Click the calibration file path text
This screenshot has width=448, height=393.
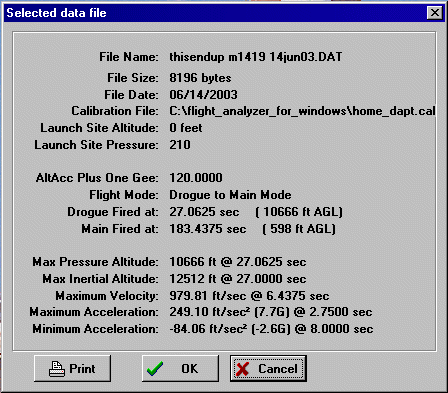(302, 111)
